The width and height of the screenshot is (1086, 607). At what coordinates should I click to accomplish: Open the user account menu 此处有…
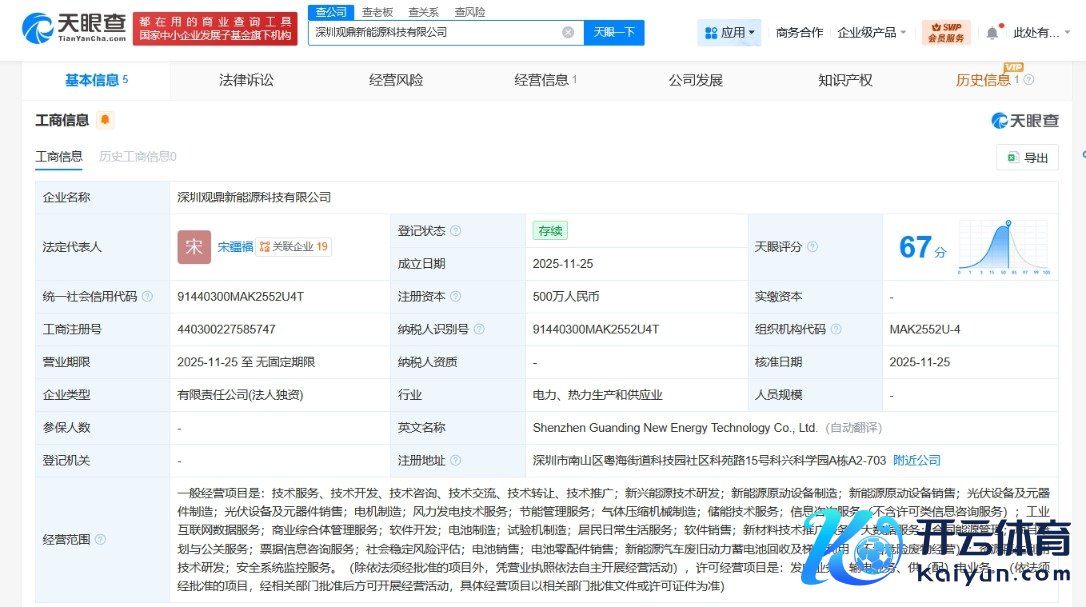tap(1041, 32)
